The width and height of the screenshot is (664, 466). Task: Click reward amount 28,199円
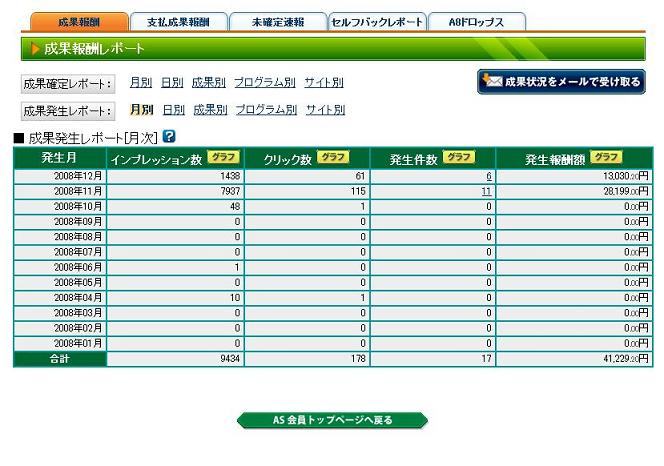pyautogui.click(x=625, y=191)
